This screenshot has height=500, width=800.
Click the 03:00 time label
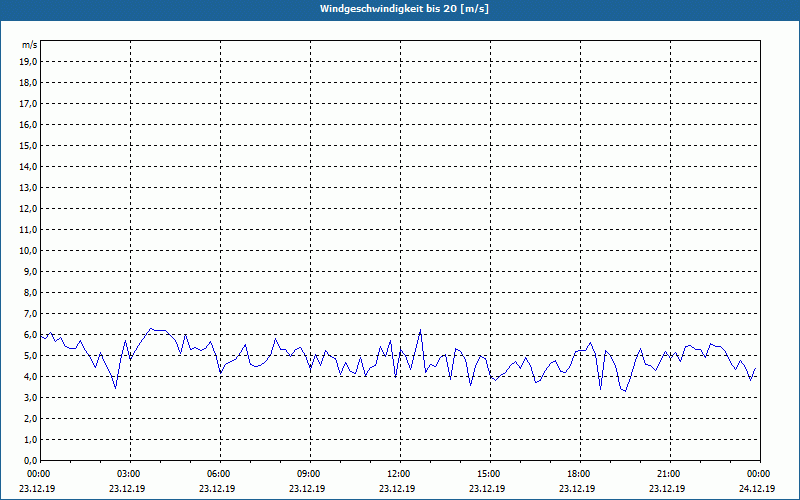[x=129, y=474]
